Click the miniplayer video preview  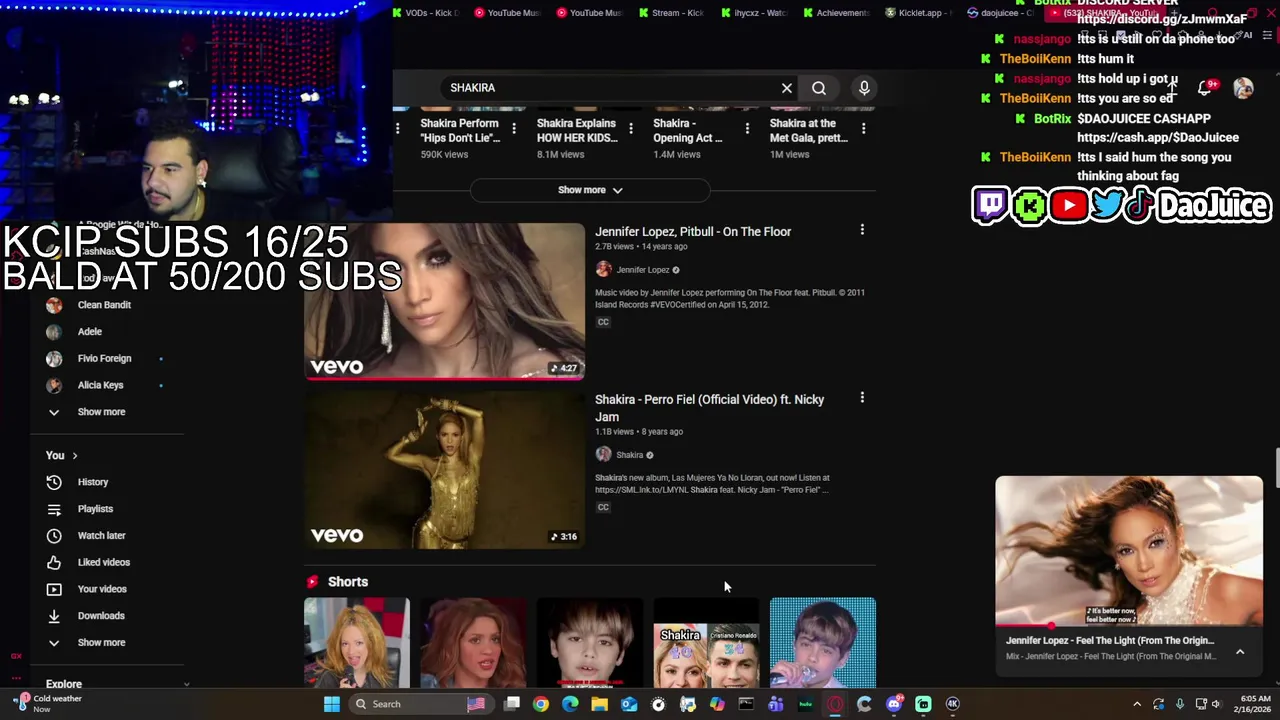(1129, 552)
